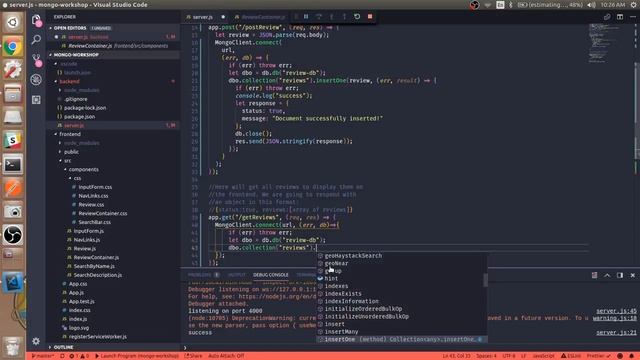This screenshot has height=360, width=640.
Task: Open OBS Studio from the dock
Action: point(13,235)
